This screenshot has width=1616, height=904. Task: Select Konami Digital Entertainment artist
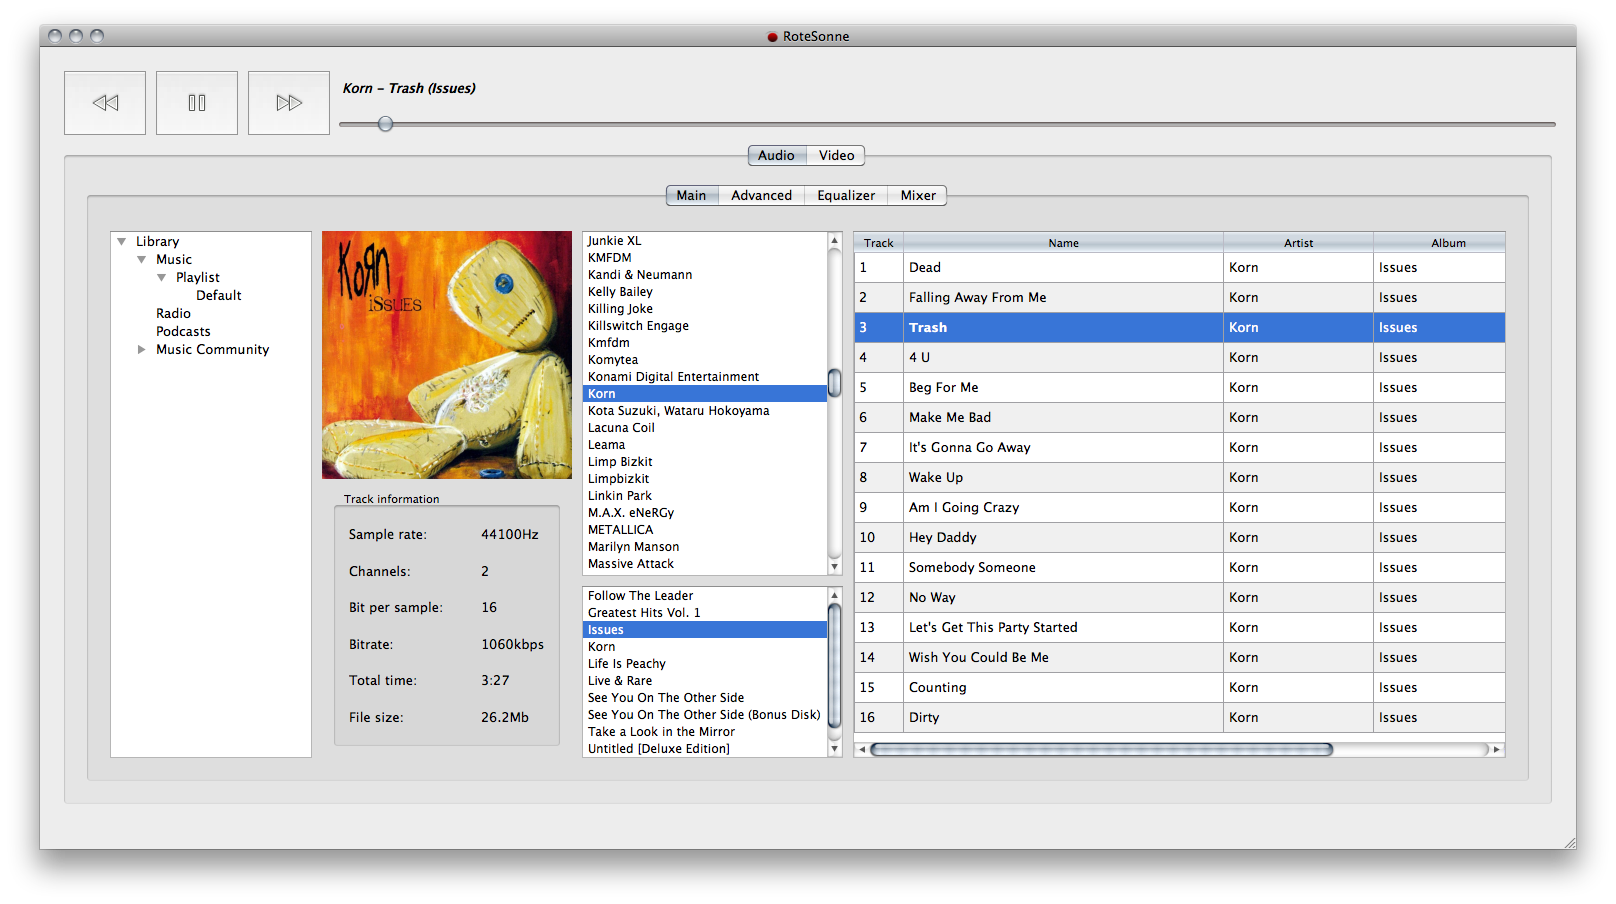tap(705, 376)
